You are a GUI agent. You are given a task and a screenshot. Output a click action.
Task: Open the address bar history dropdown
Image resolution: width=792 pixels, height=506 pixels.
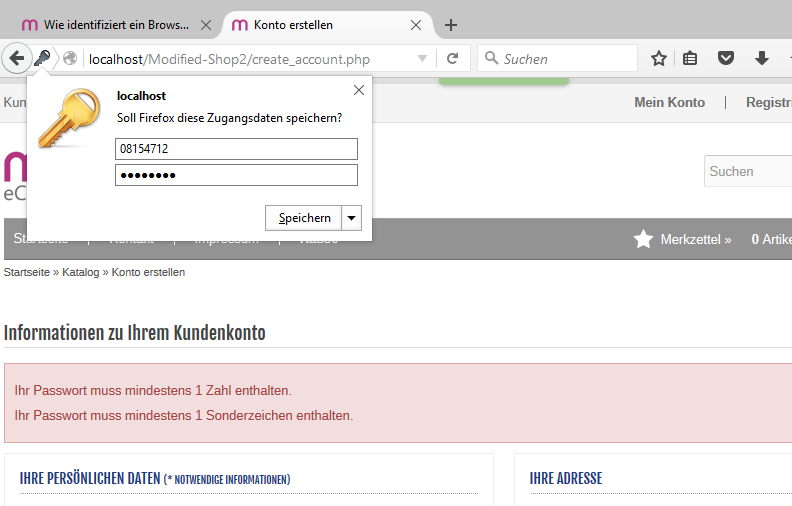pyautogui.click(x=422, y=59)
